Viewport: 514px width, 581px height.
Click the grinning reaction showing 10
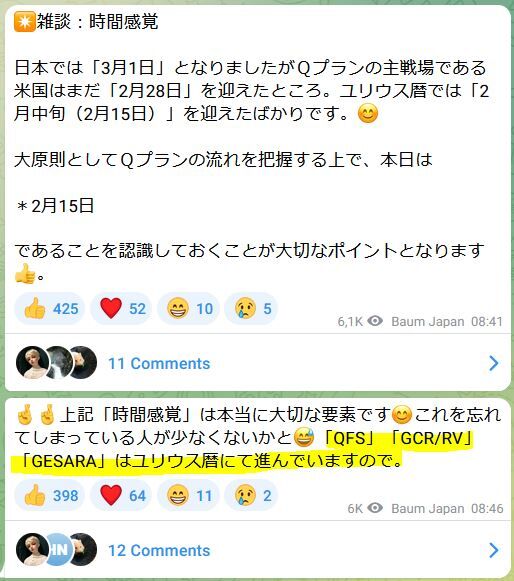point(188,308)
